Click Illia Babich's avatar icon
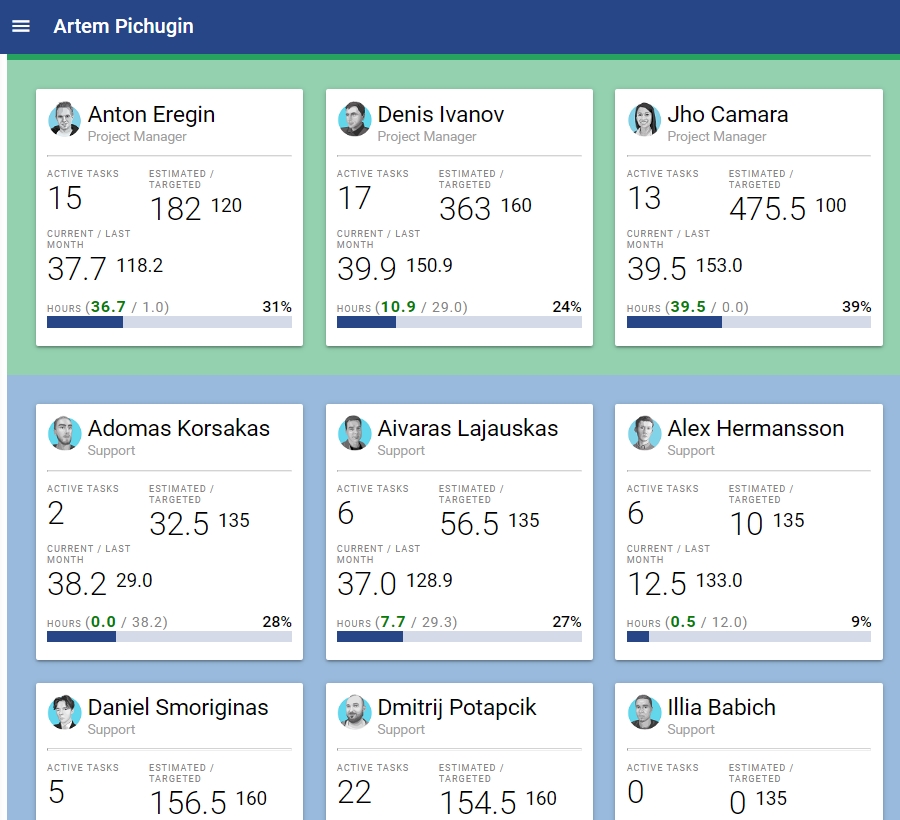The image size is (900, 820). pos(645,712)
